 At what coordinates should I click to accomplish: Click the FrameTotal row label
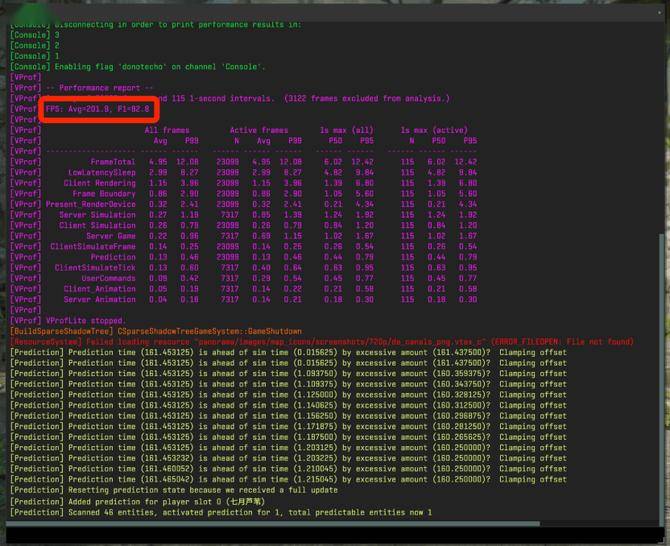112,161
